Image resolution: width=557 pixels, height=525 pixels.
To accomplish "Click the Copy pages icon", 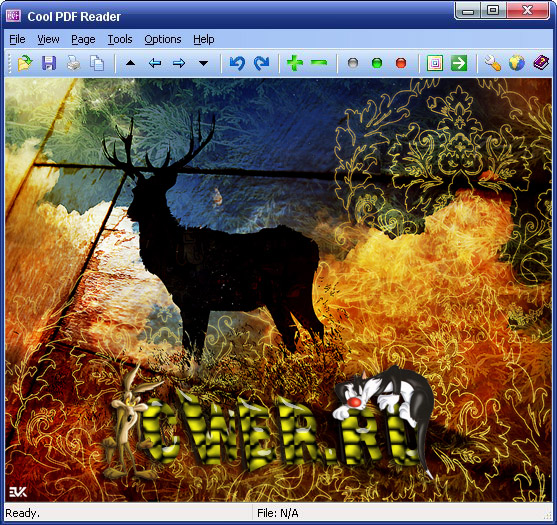I will point(97,63).
